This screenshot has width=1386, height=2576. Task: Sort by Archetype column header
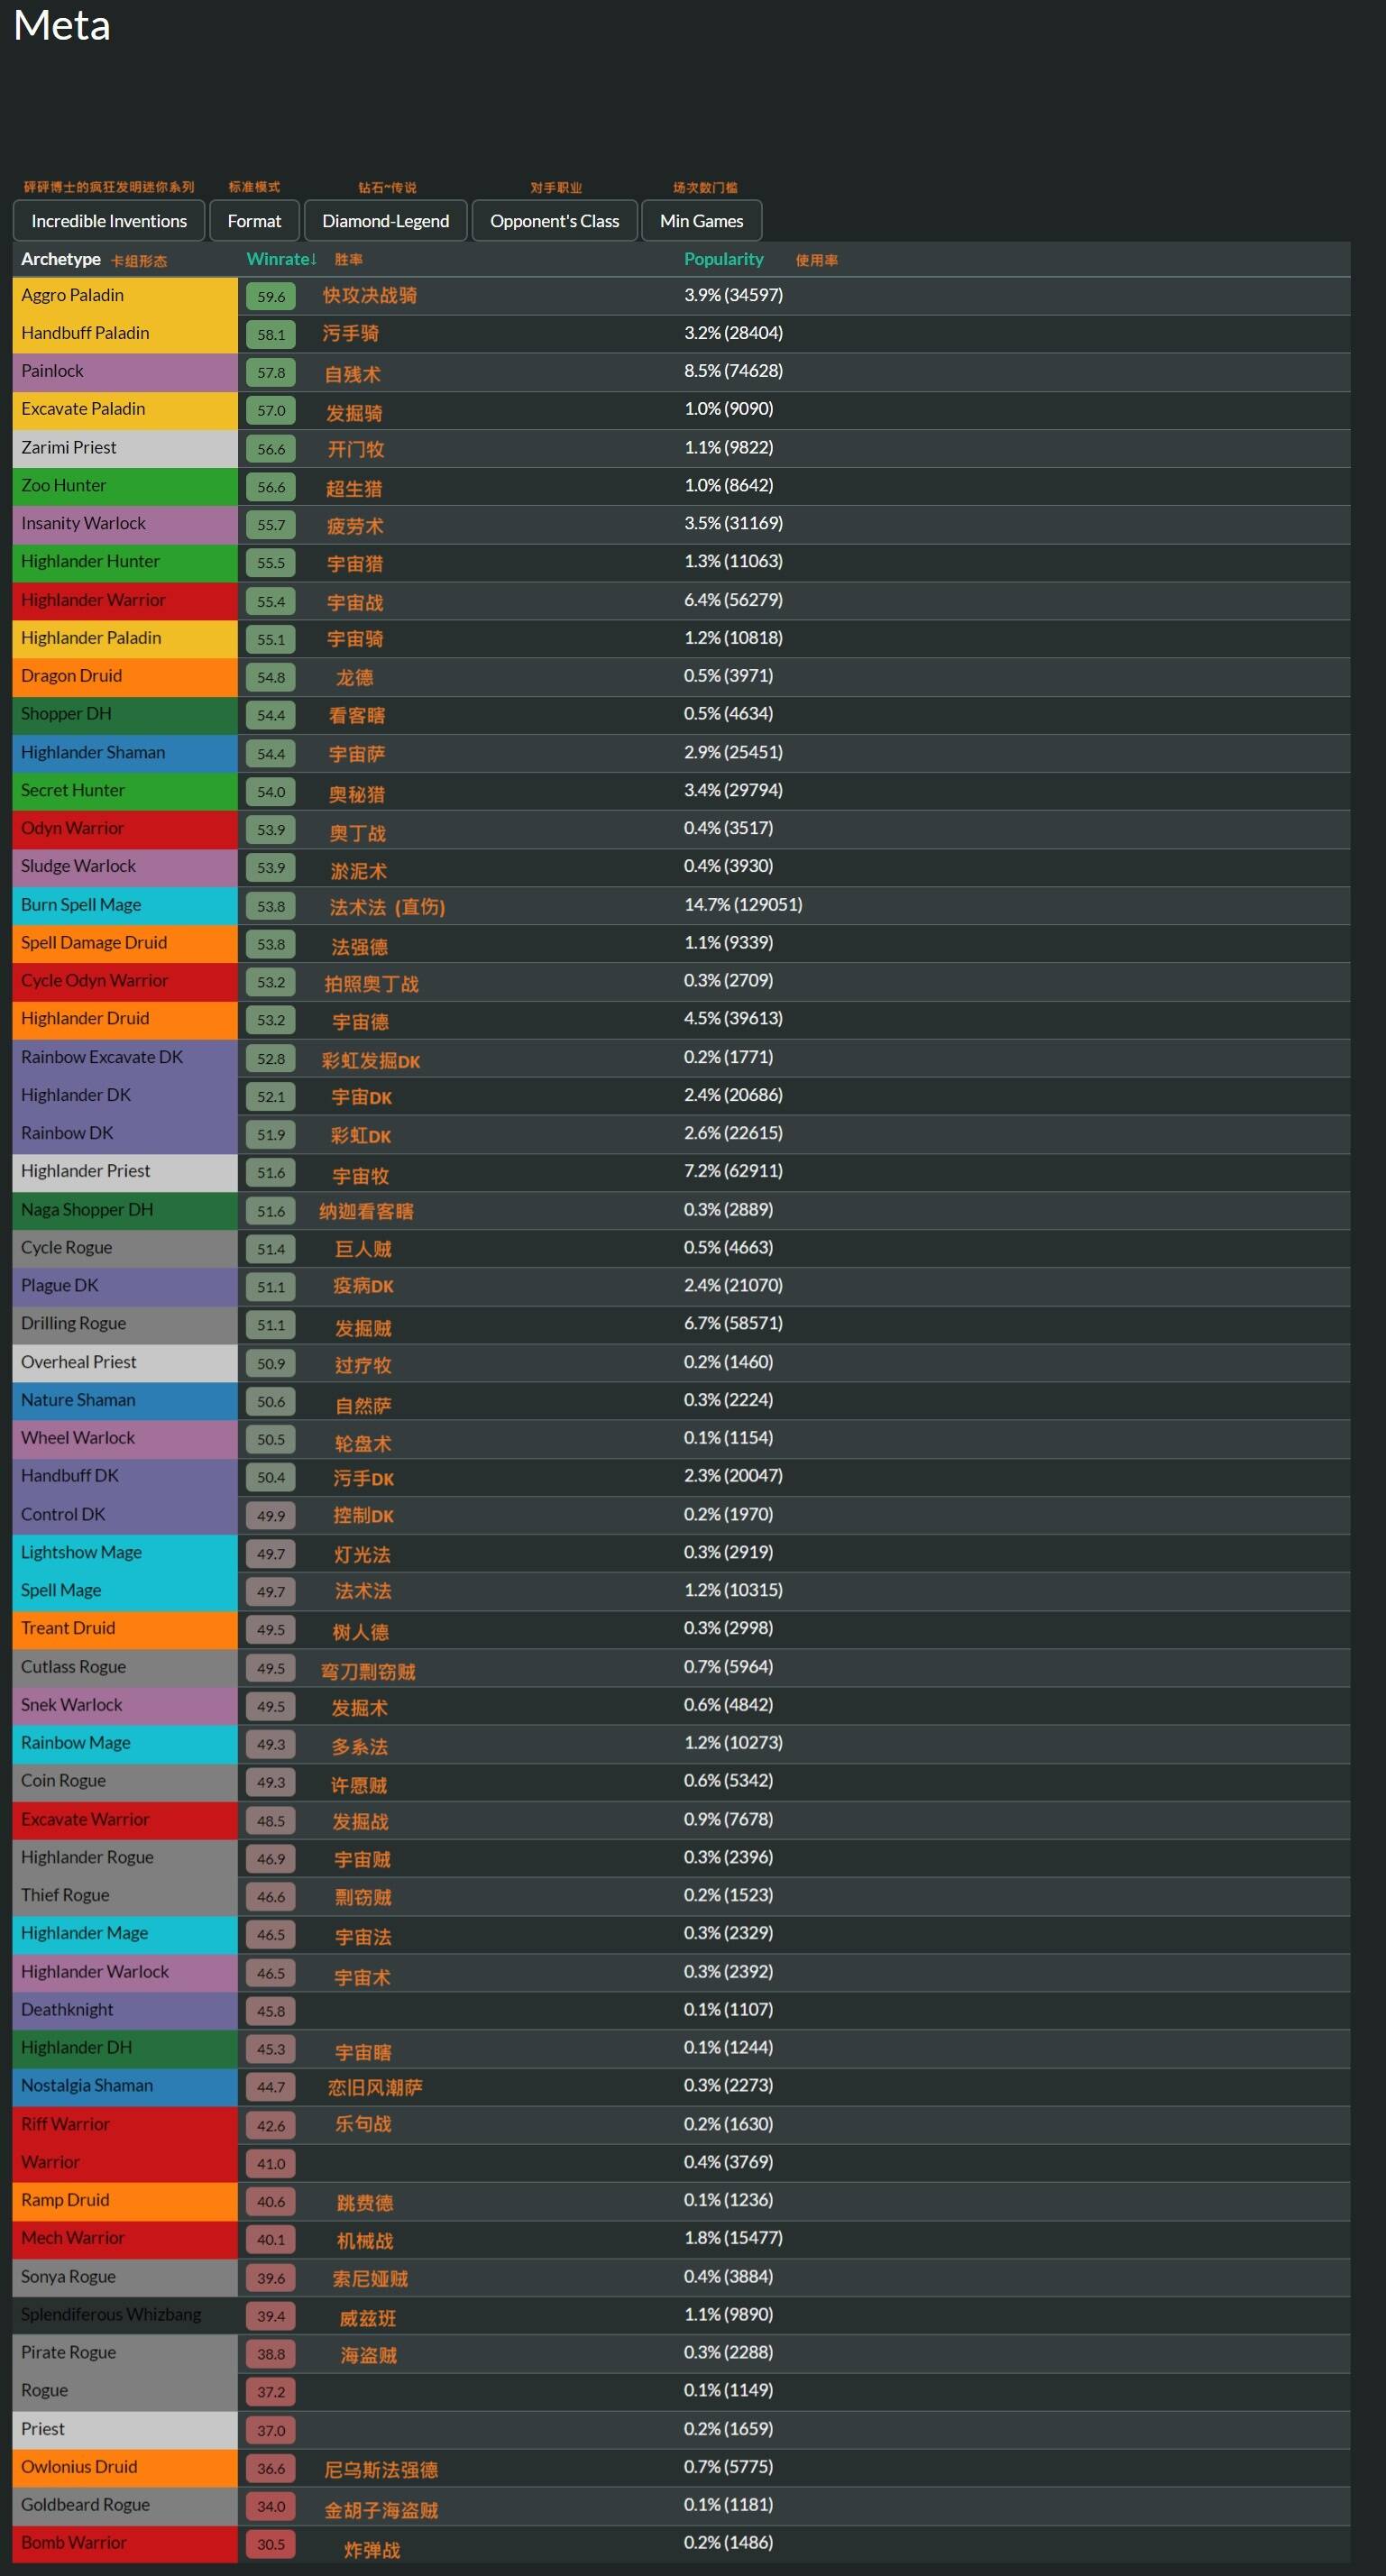coord(61,259)
